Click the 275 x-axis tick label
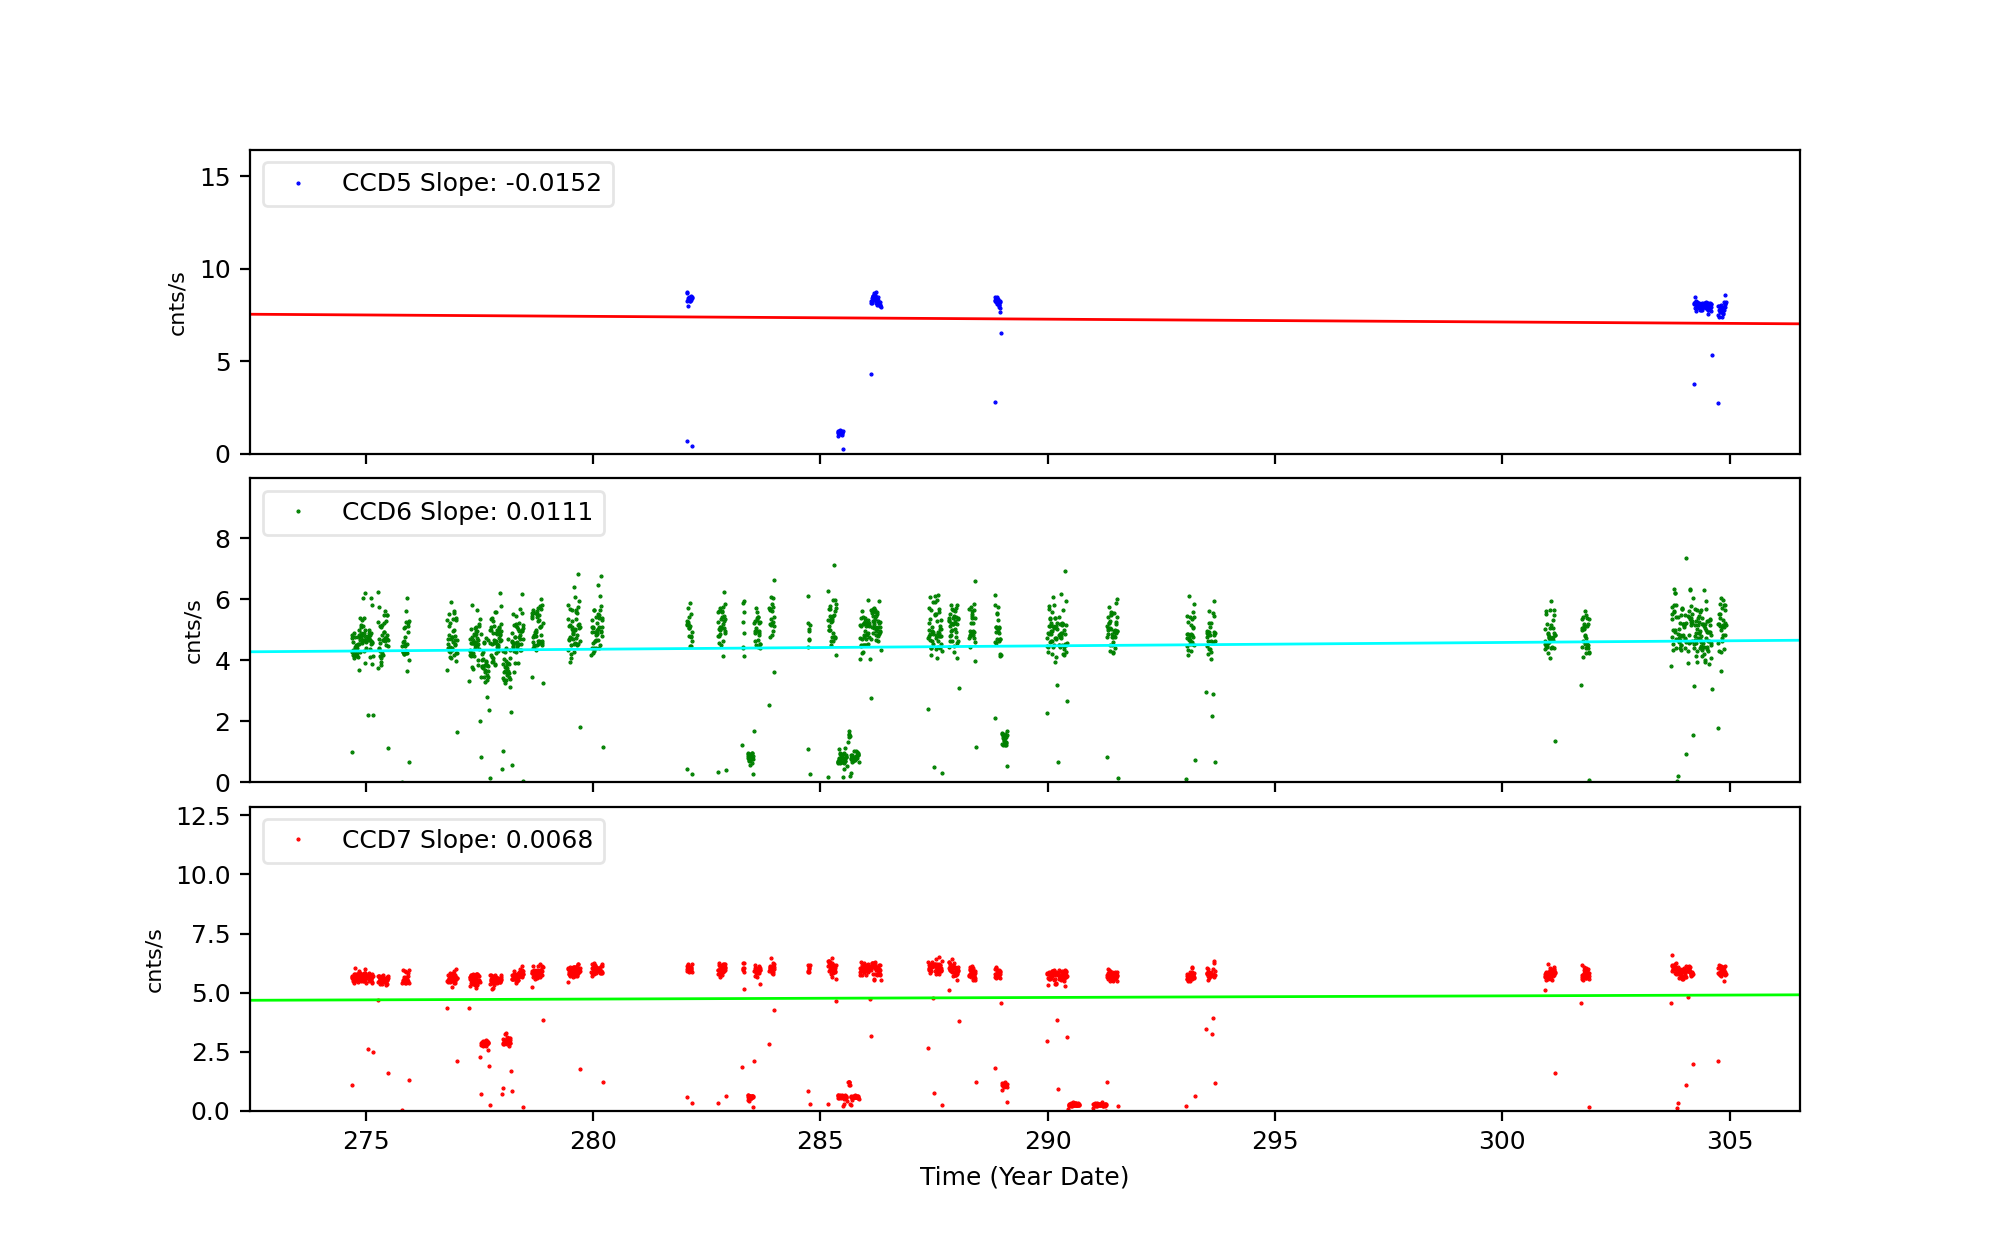This screenshot has height=1248, width=2000. click(x=366, y=1141)
